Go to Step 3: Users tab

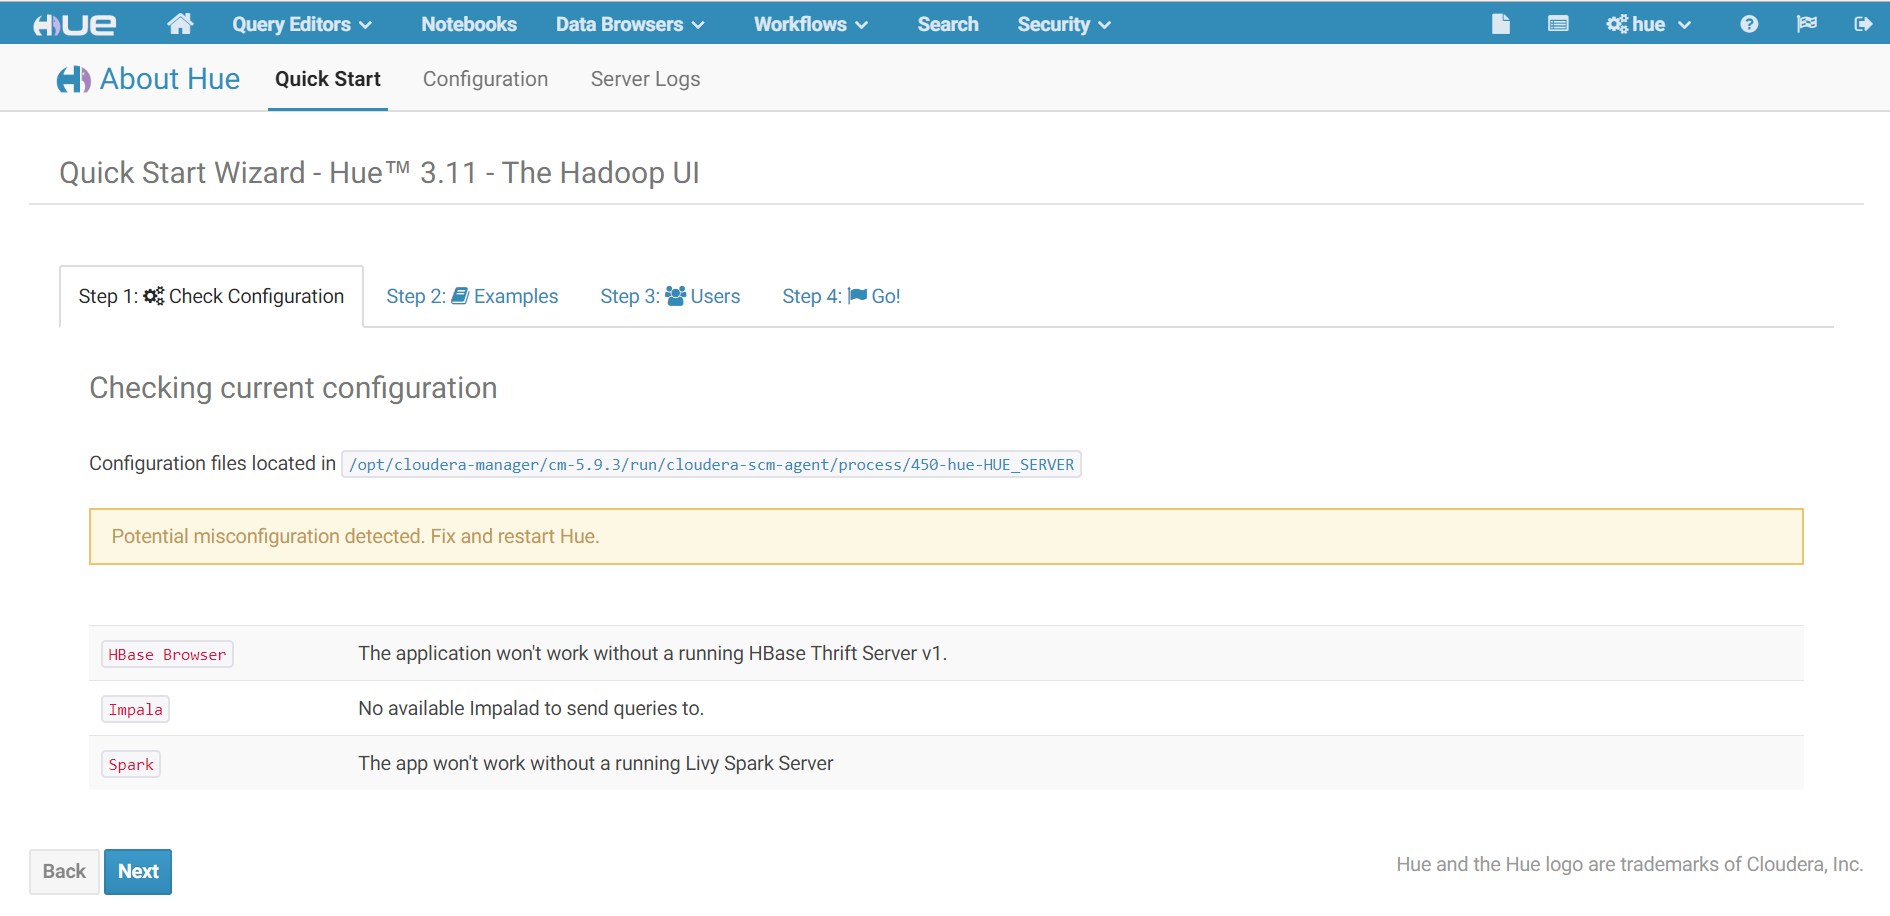pyautogui.click(x=670, y=296)
